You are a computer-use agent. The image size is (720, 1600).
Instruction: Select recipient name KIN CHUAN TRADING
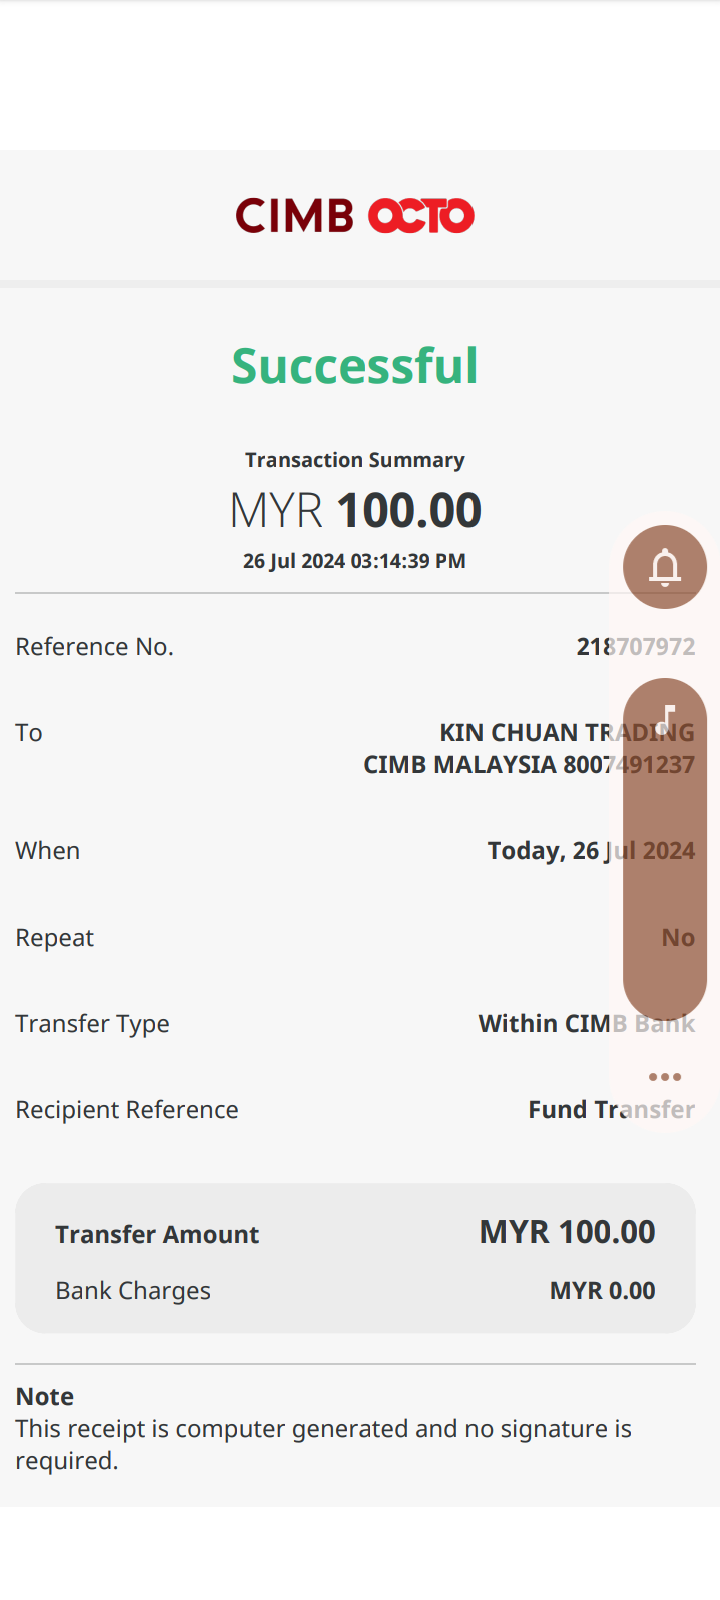566,733
